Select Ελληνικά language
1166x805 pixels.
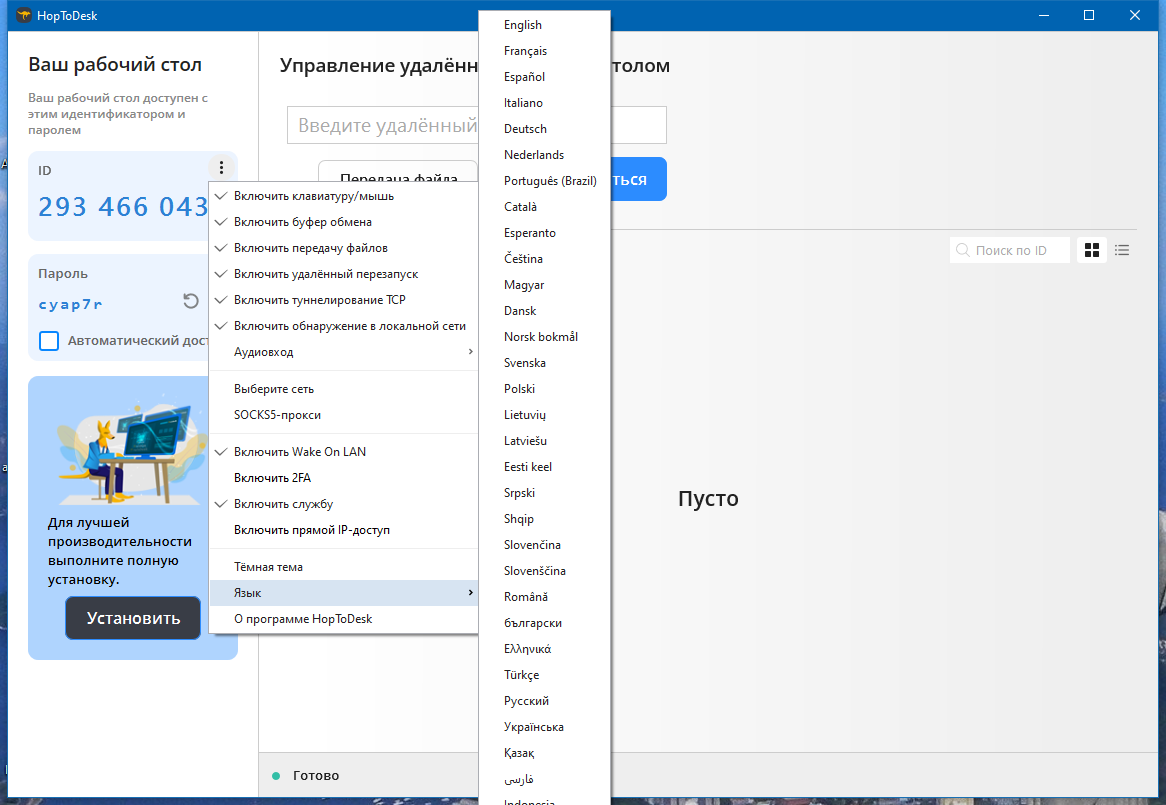pyautogui.click(x=544, y=650)
